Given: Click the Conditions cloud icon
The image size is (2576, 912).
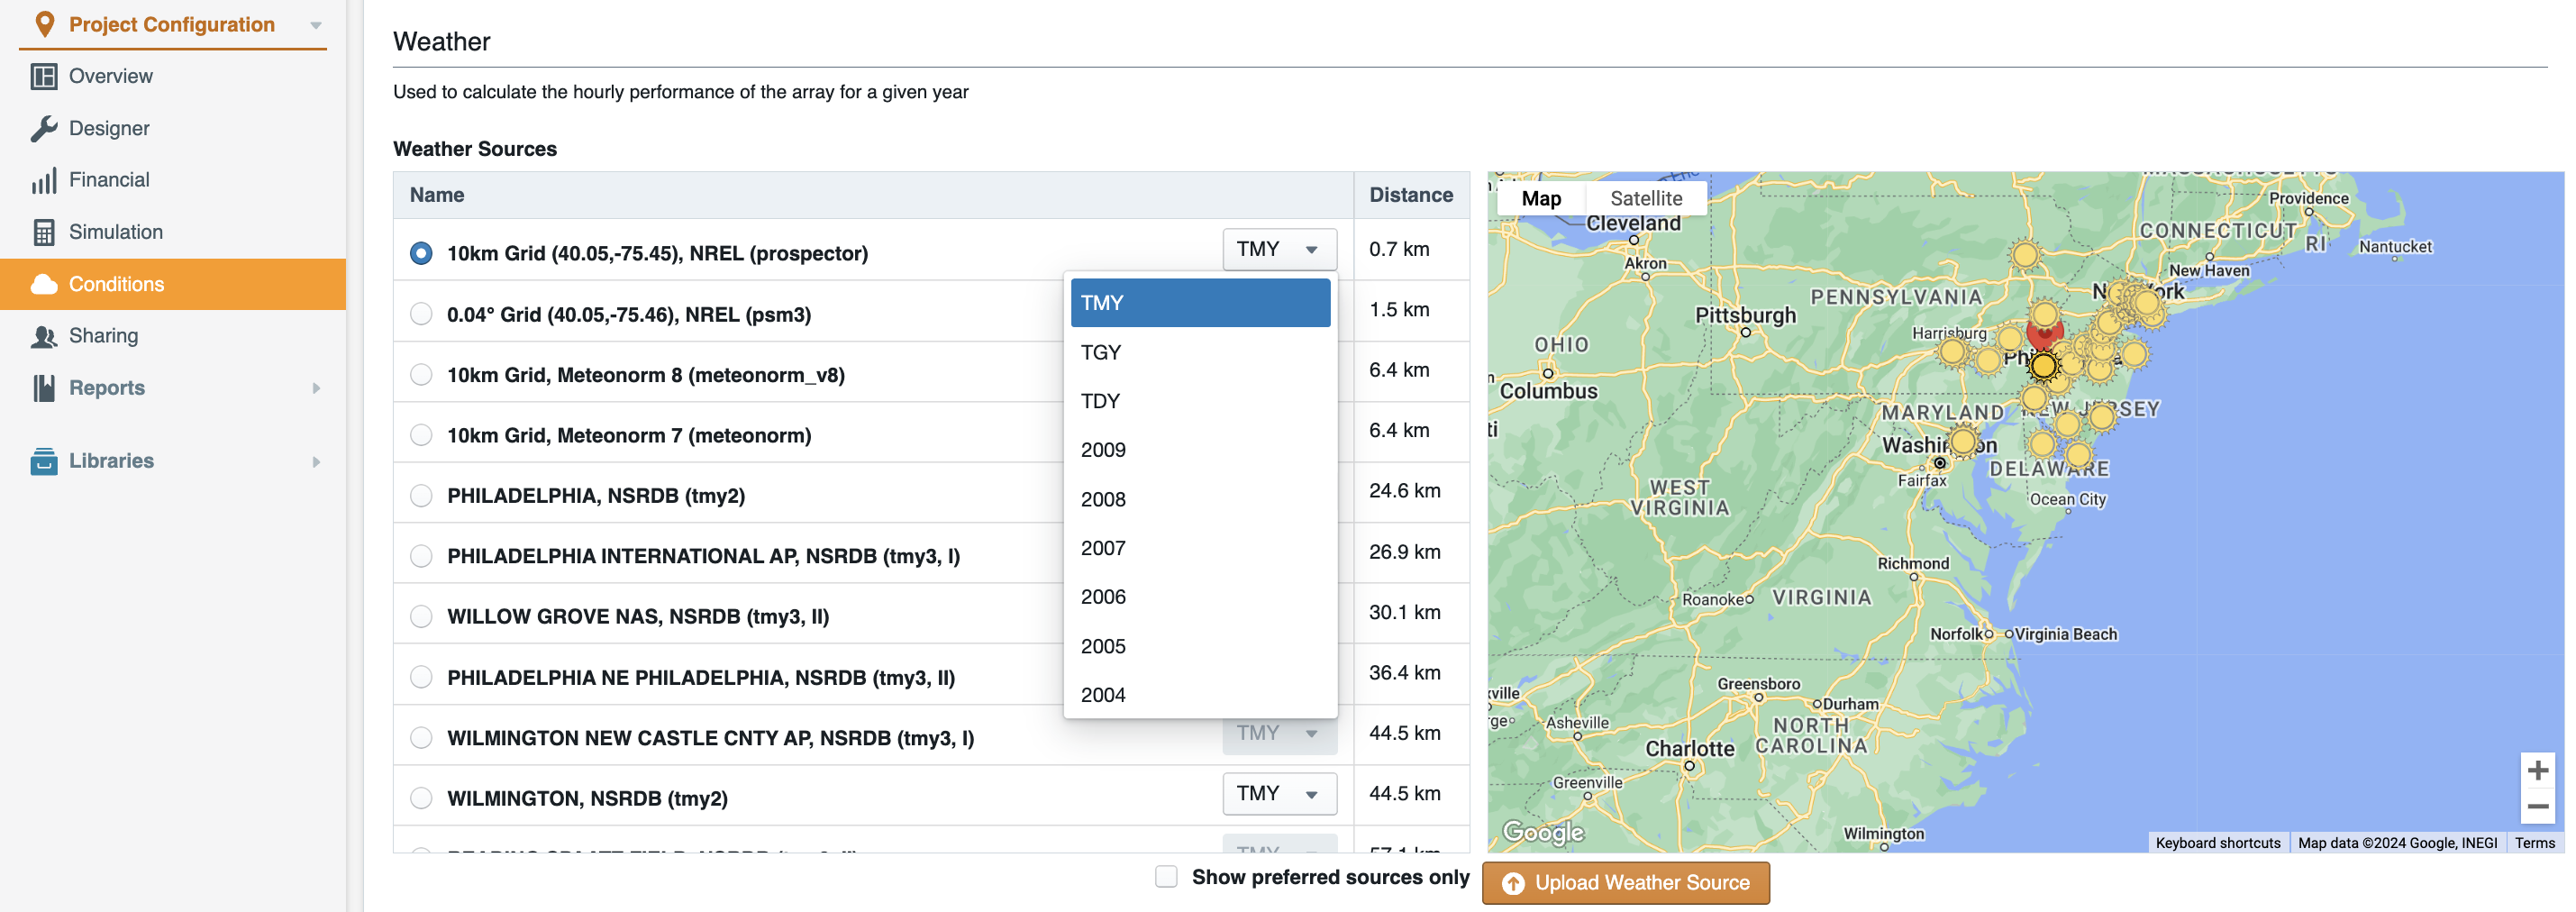Looking at the screenshot, I should point(44,284).
